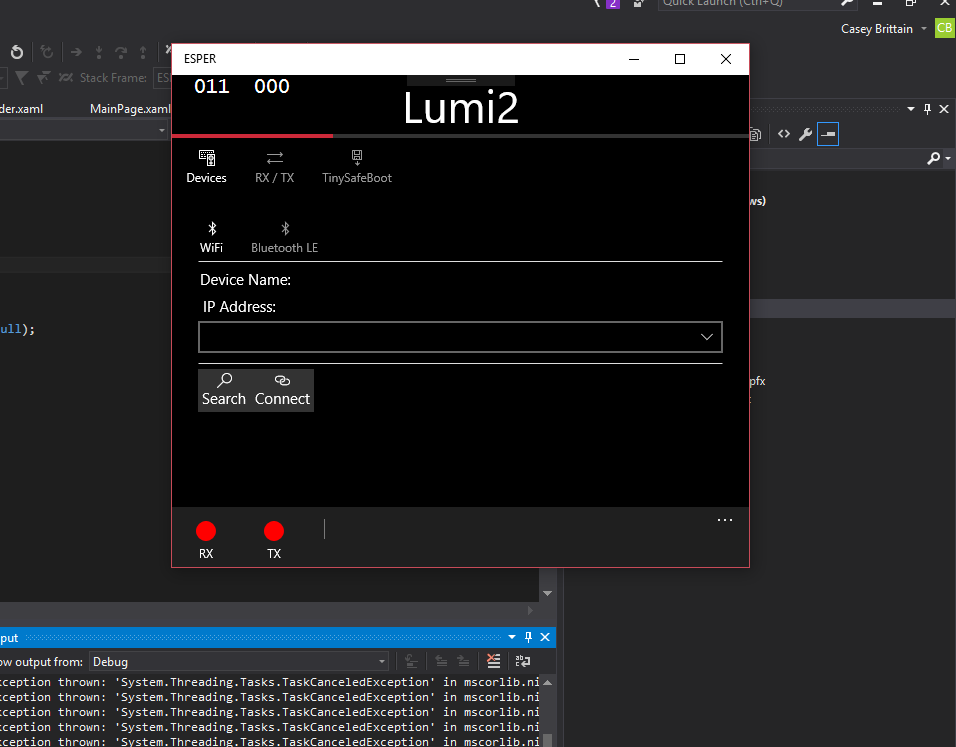Open the three-dot more options menu
The image size is (956, 747).
point(725,520)
